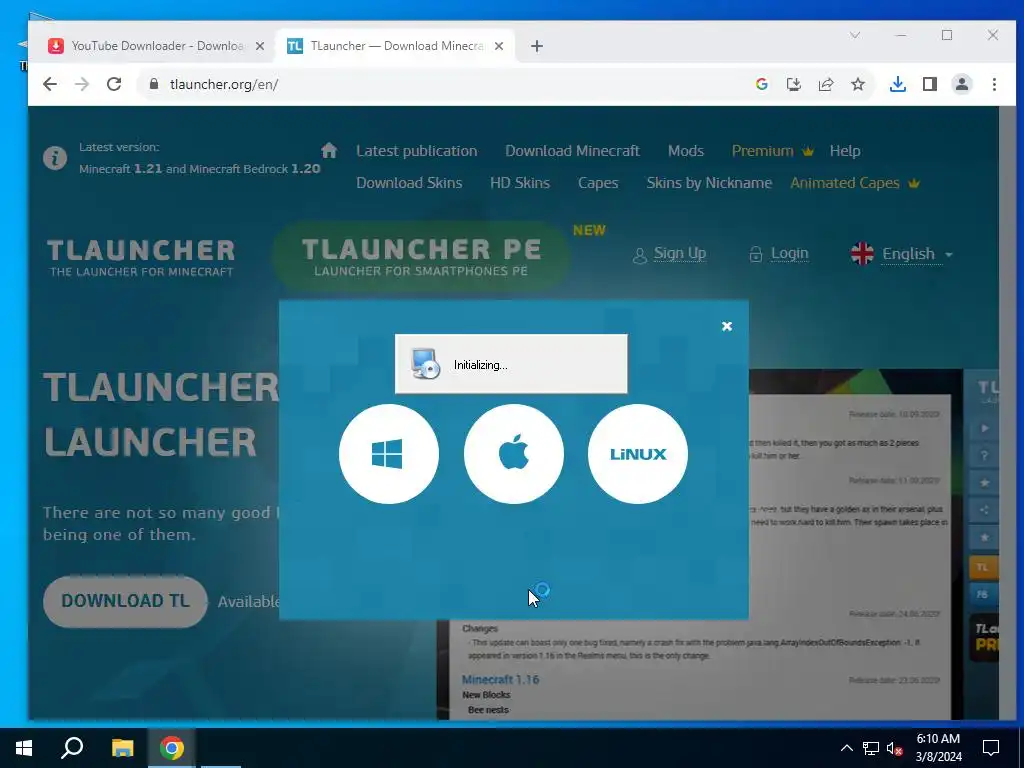The width and height of the screenshot is (1024, 768).
Task: Open the Windows Start menu
Action: click(24, 748)
